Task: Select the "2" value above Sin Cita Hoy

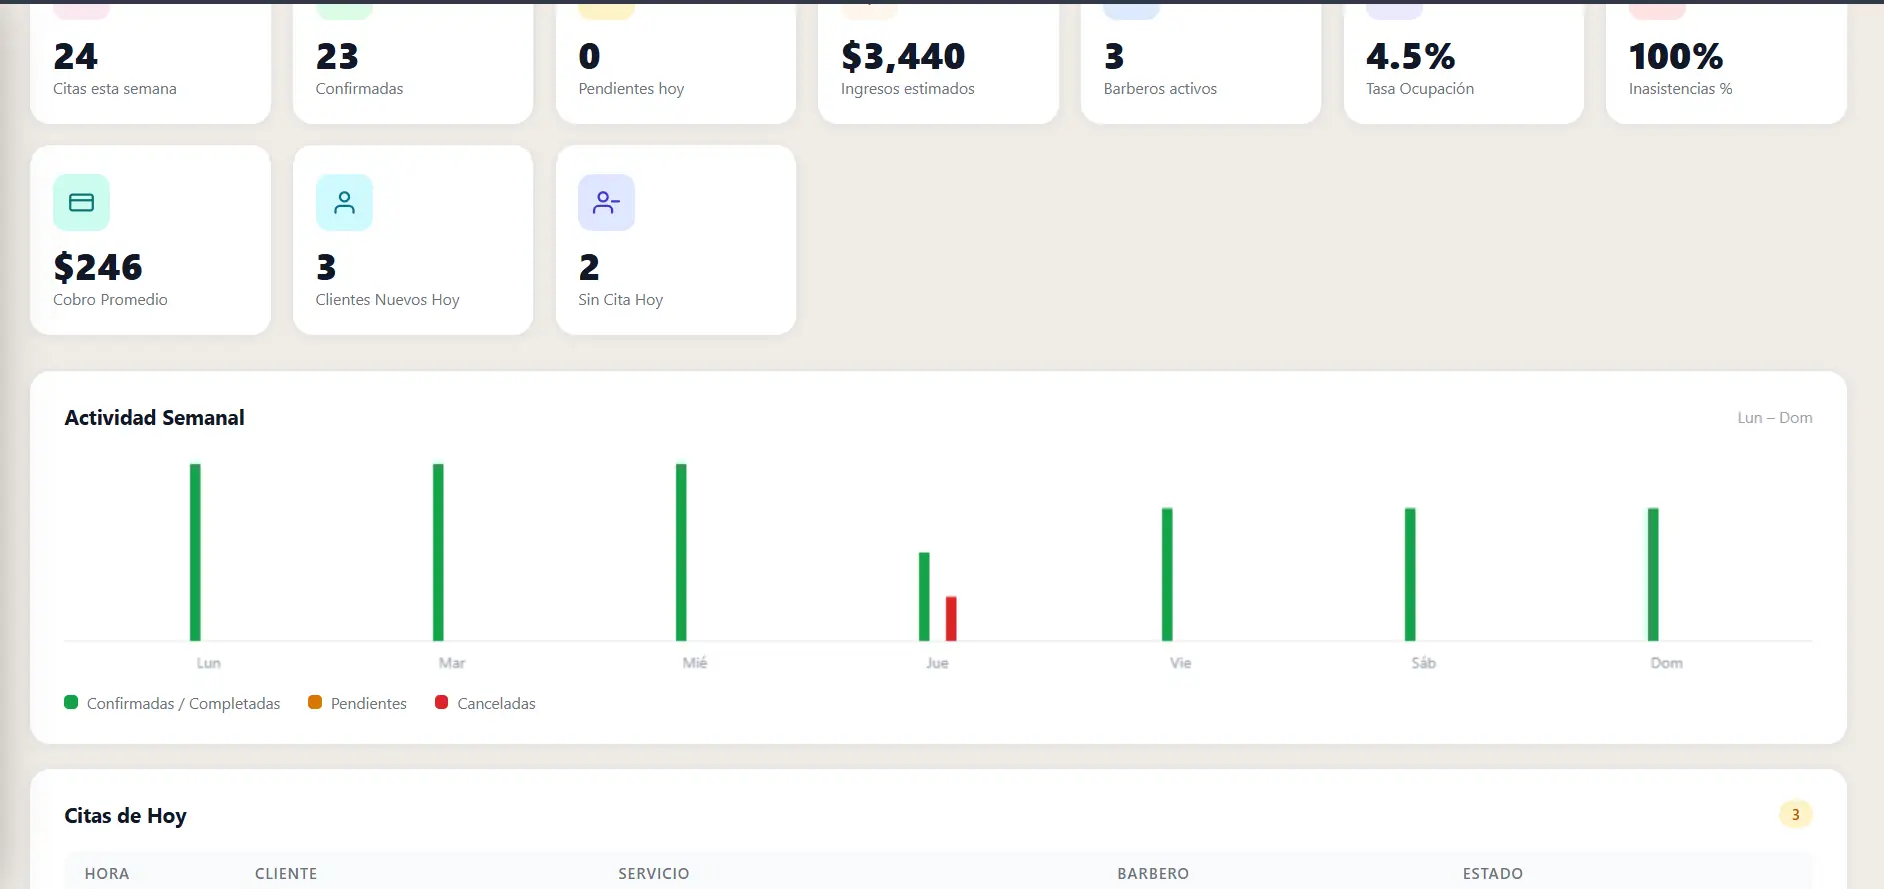Action: coord(589,268)
